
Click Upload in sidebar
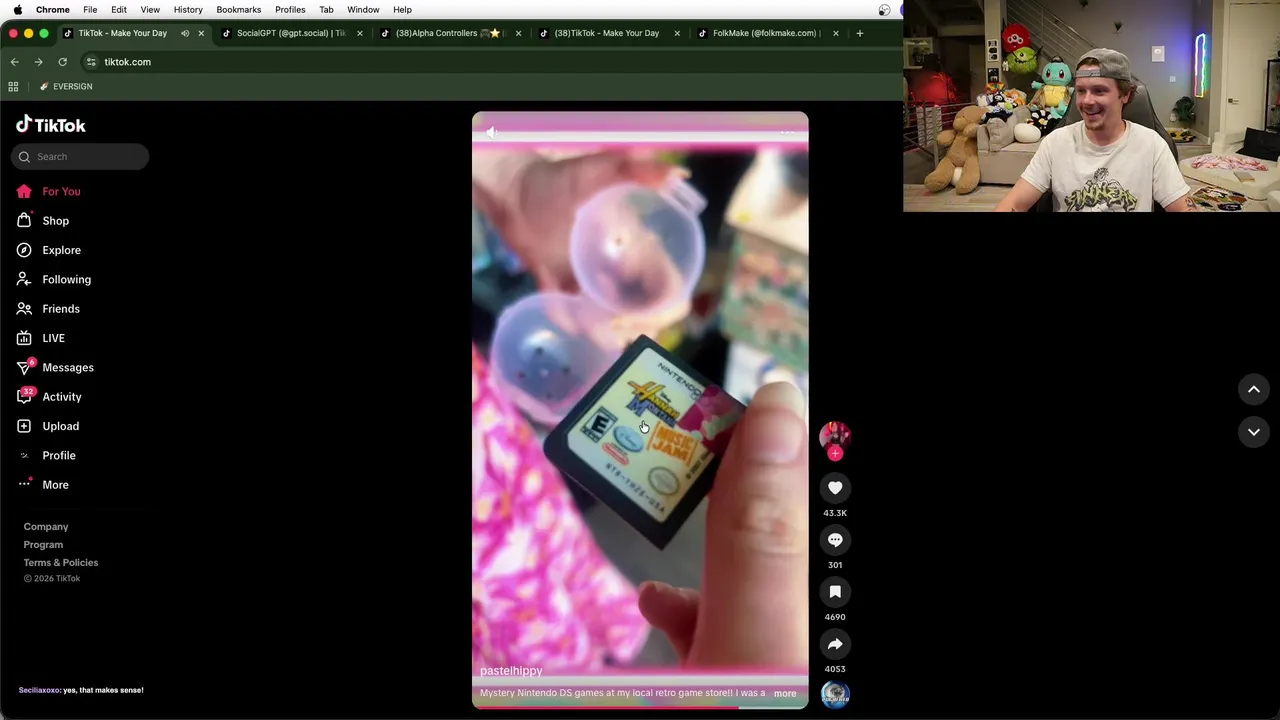coord(60,426)
